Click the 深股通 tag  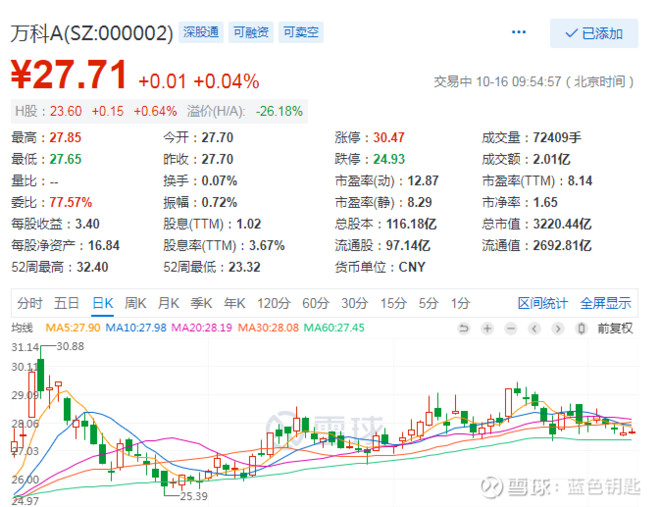pos(201,32)
